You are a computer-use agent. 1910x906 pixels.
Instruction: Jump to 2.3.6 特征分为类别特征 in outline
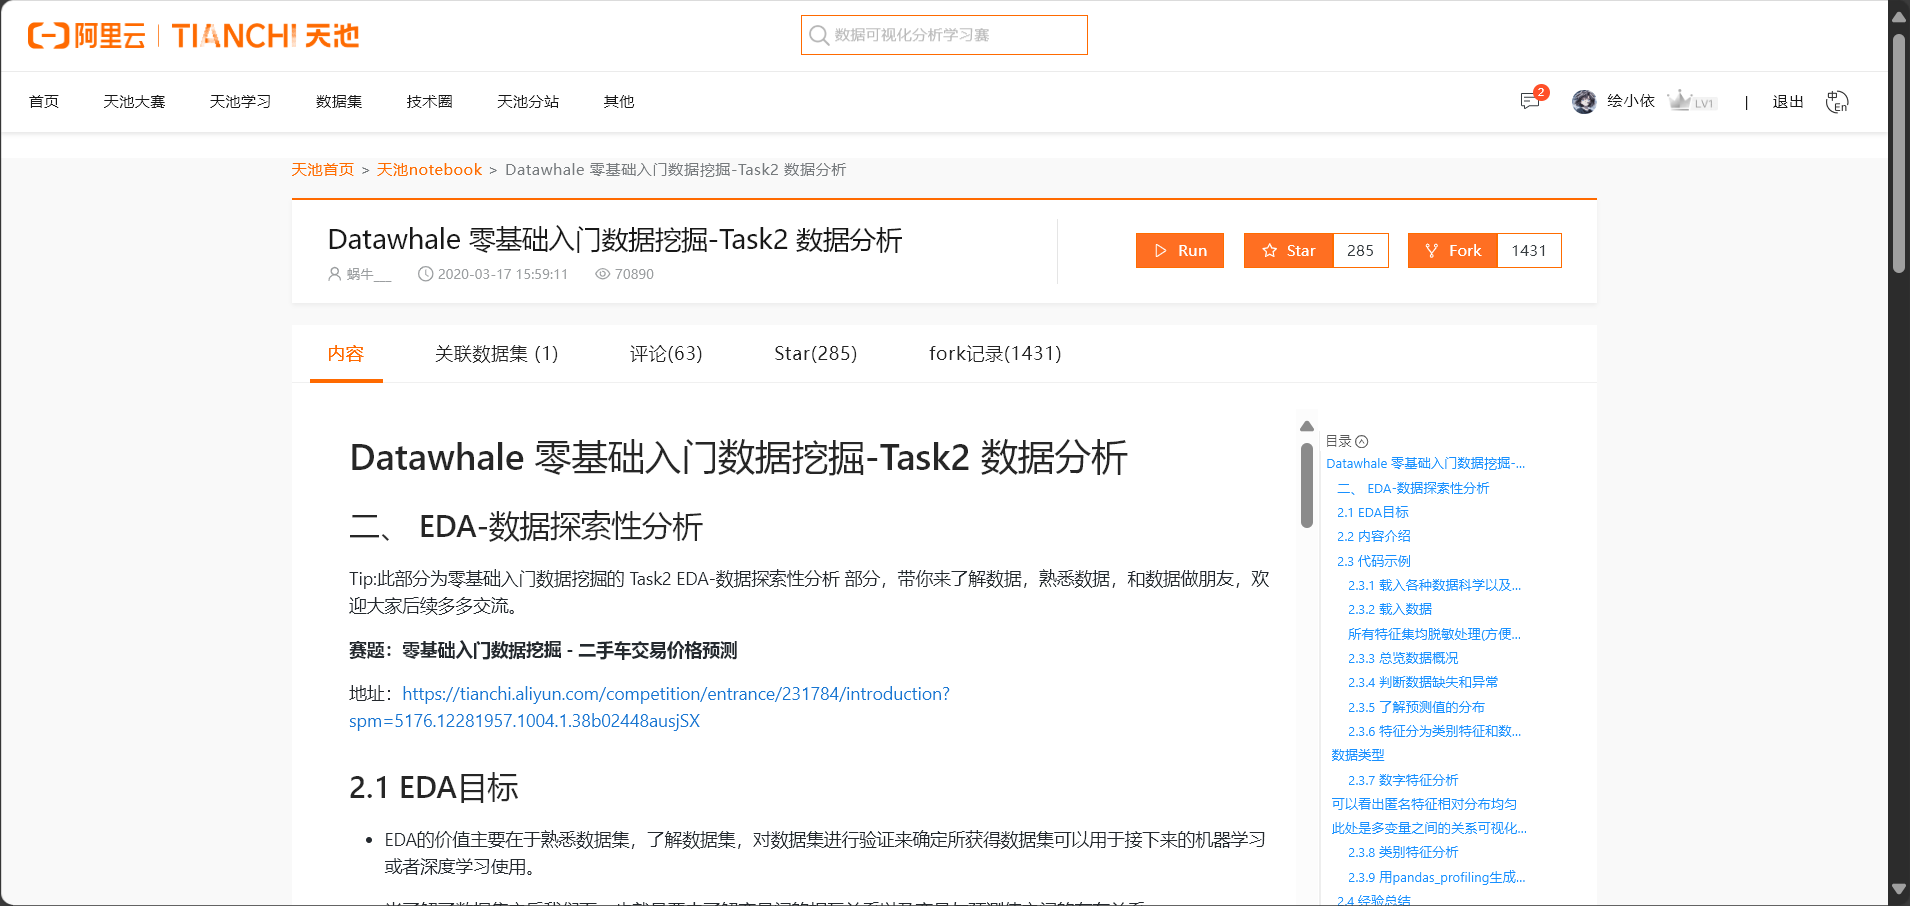pyautogui.click(x=1434, y=731)
